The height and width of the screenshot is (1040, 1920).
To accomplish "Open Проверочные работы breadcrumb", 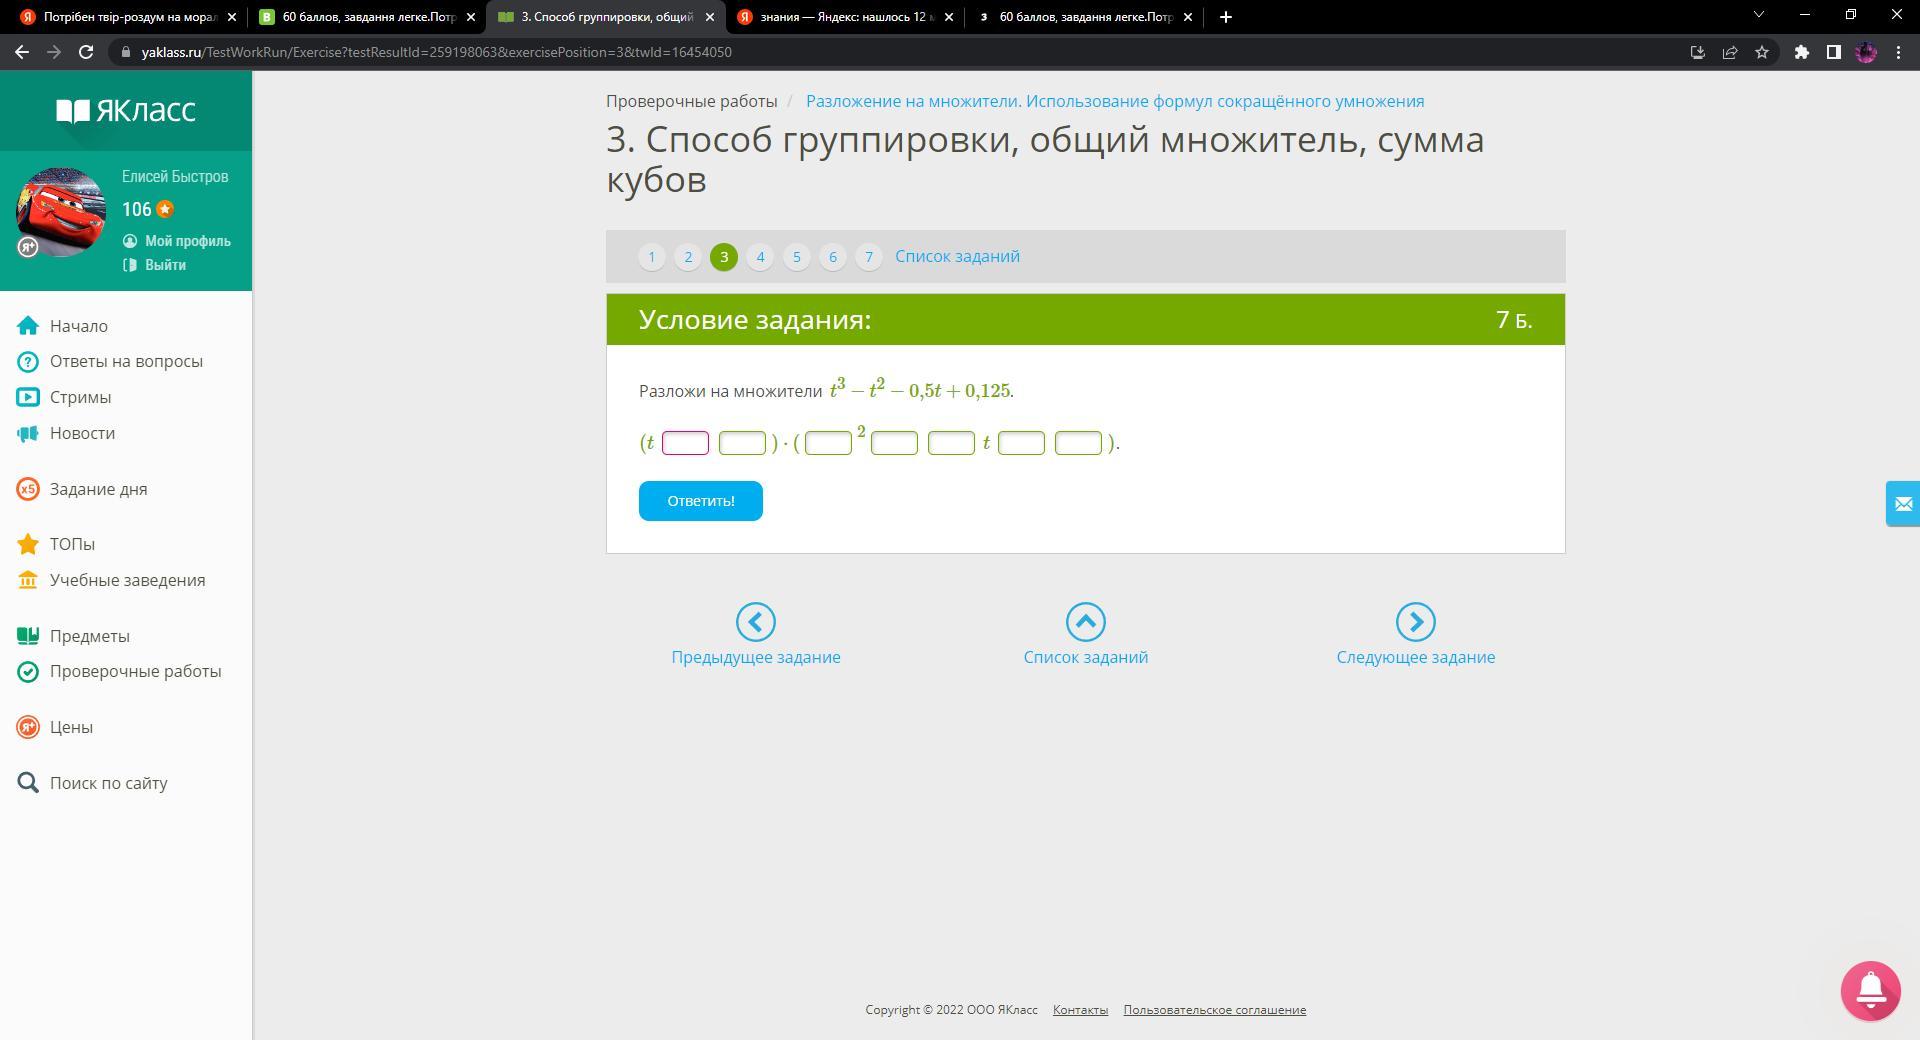I will [692, 101].
